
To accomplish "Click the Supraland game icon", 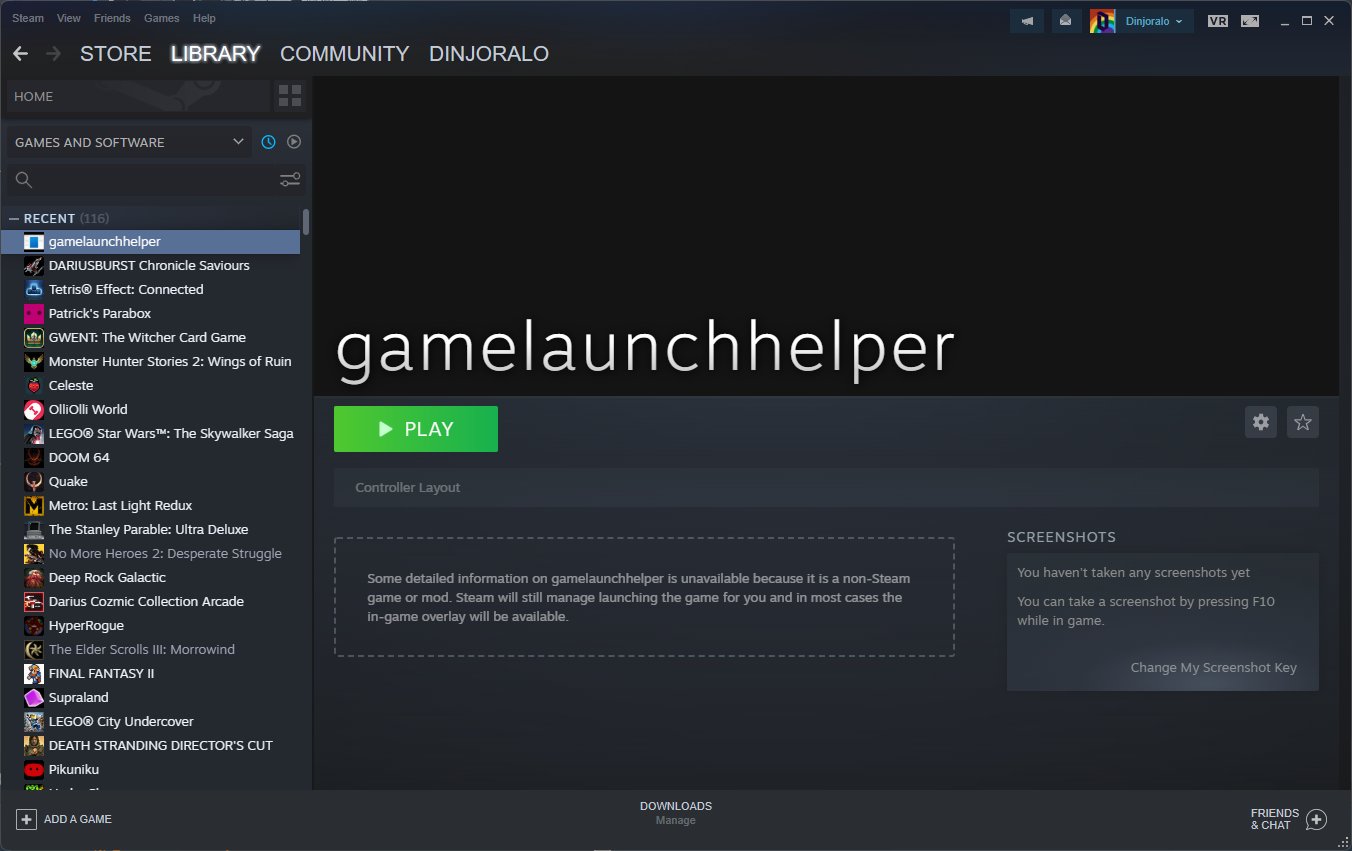I will pos(34,698).
